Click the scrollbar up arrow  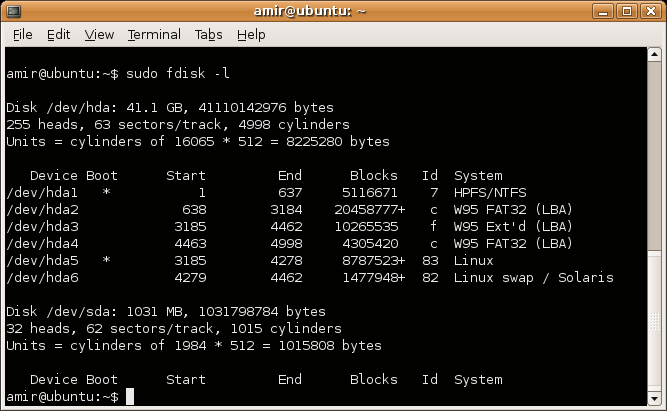point(654,54)
